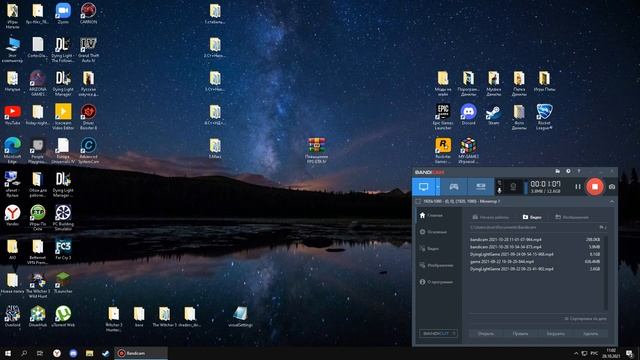640x360 pixels.
Task: Open File Explorer from the taskbar
Action: pyautogui.click(x=89, y=353)
